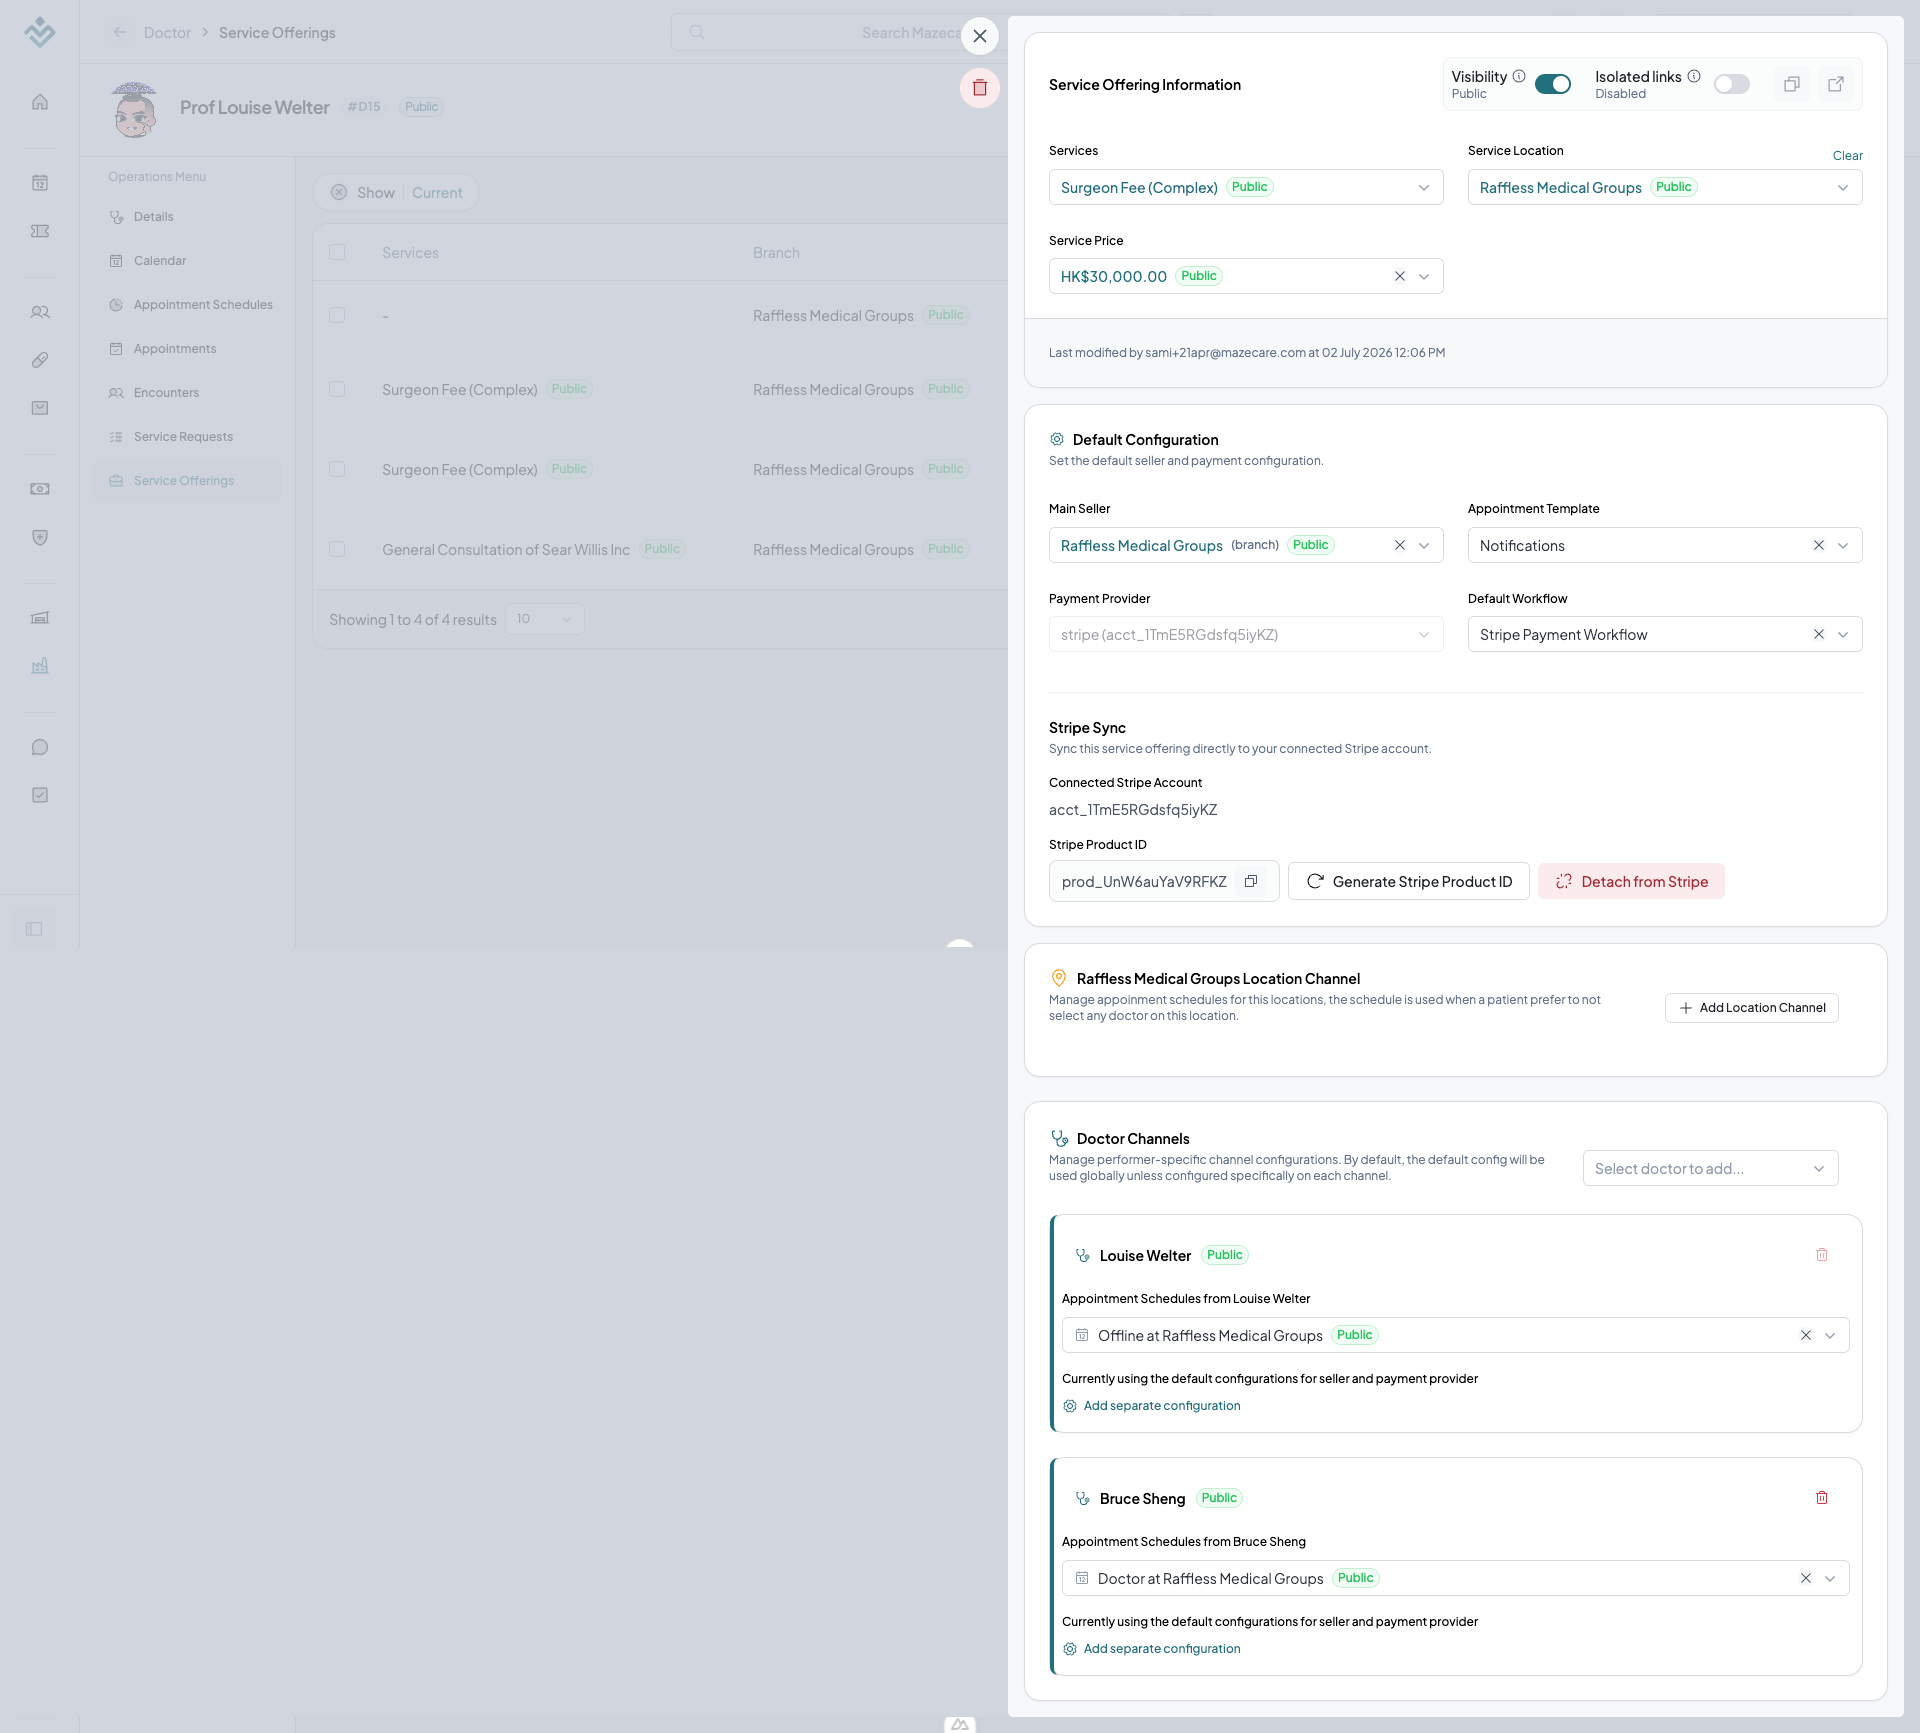Close the service offering side panel
Viewport: 1920px width, 1733px height.
pyautogui.click(x=980, y=36)
